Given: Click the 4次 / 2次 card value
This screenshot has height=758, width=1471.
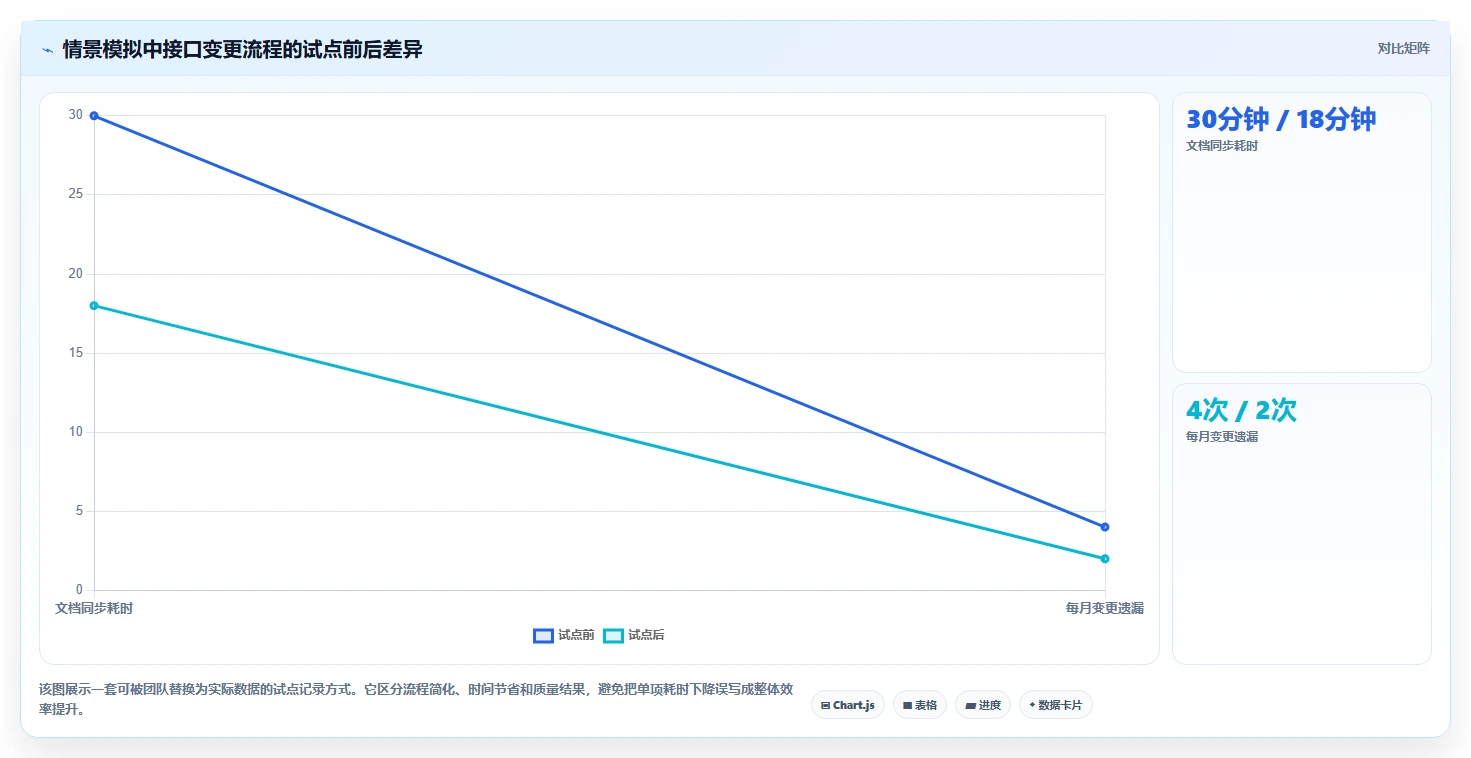Looking at the screenshot, I should (1241, 410).
